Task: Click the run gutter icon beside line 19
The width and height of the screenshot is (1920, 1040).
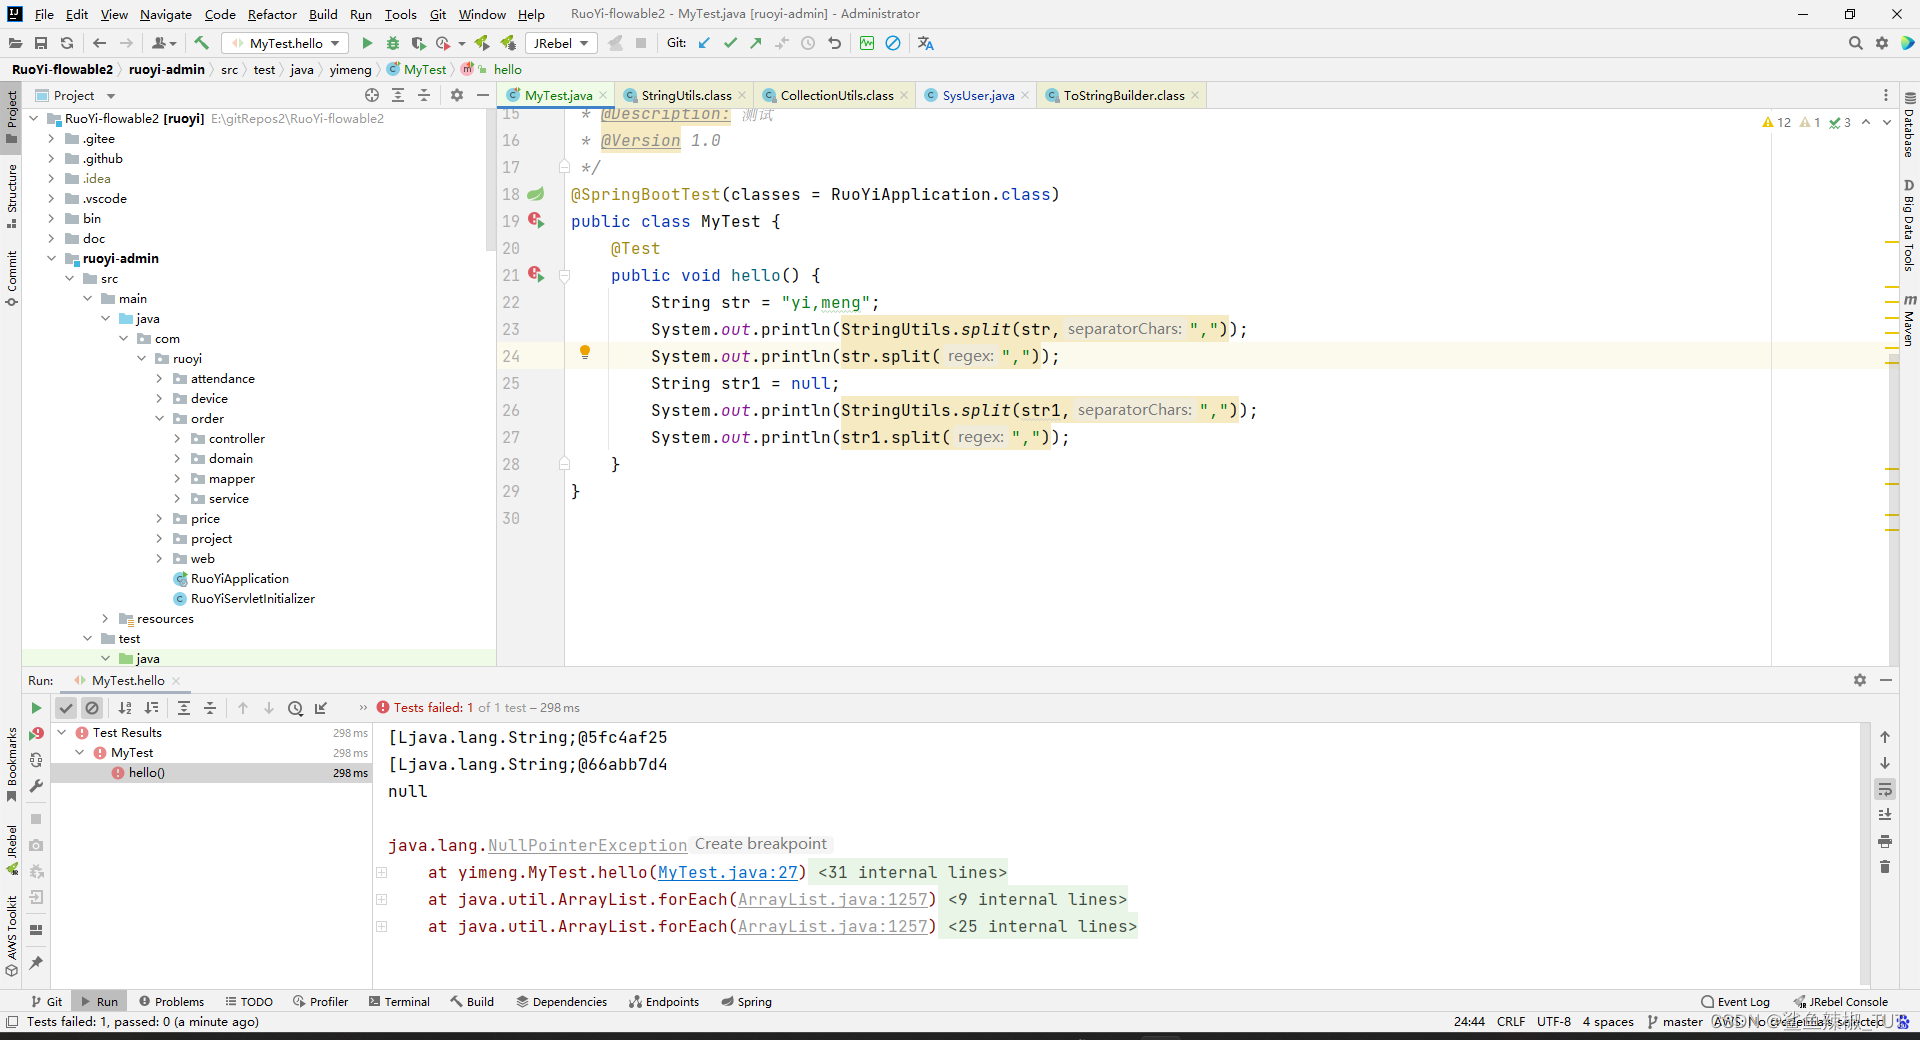Action: coord(536,220)
